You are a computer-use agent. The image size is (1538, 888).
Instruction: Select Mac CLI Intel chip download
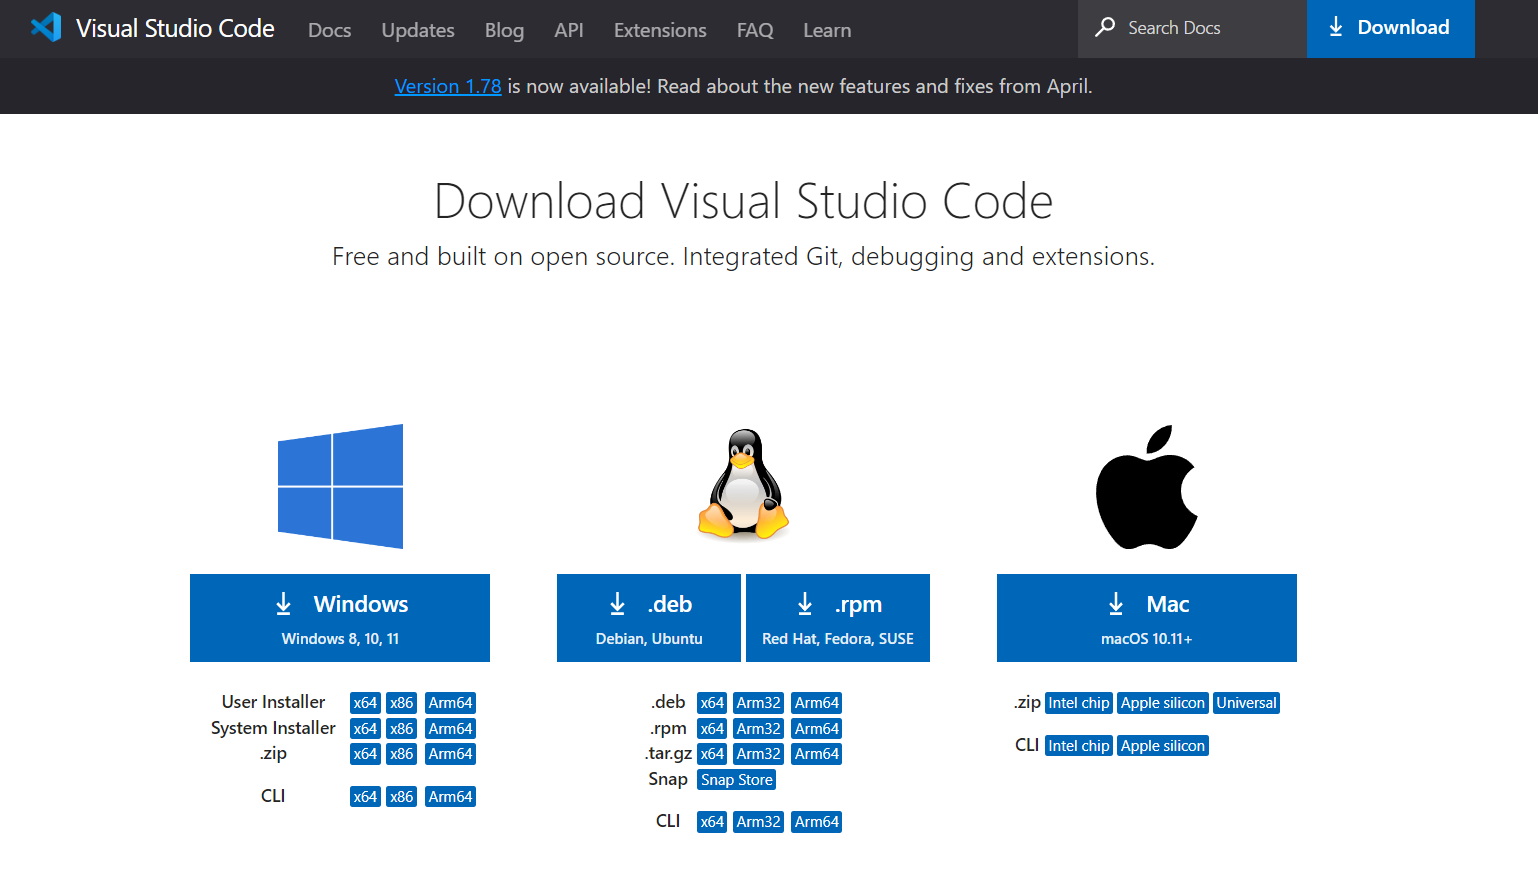click(1079, 746)
